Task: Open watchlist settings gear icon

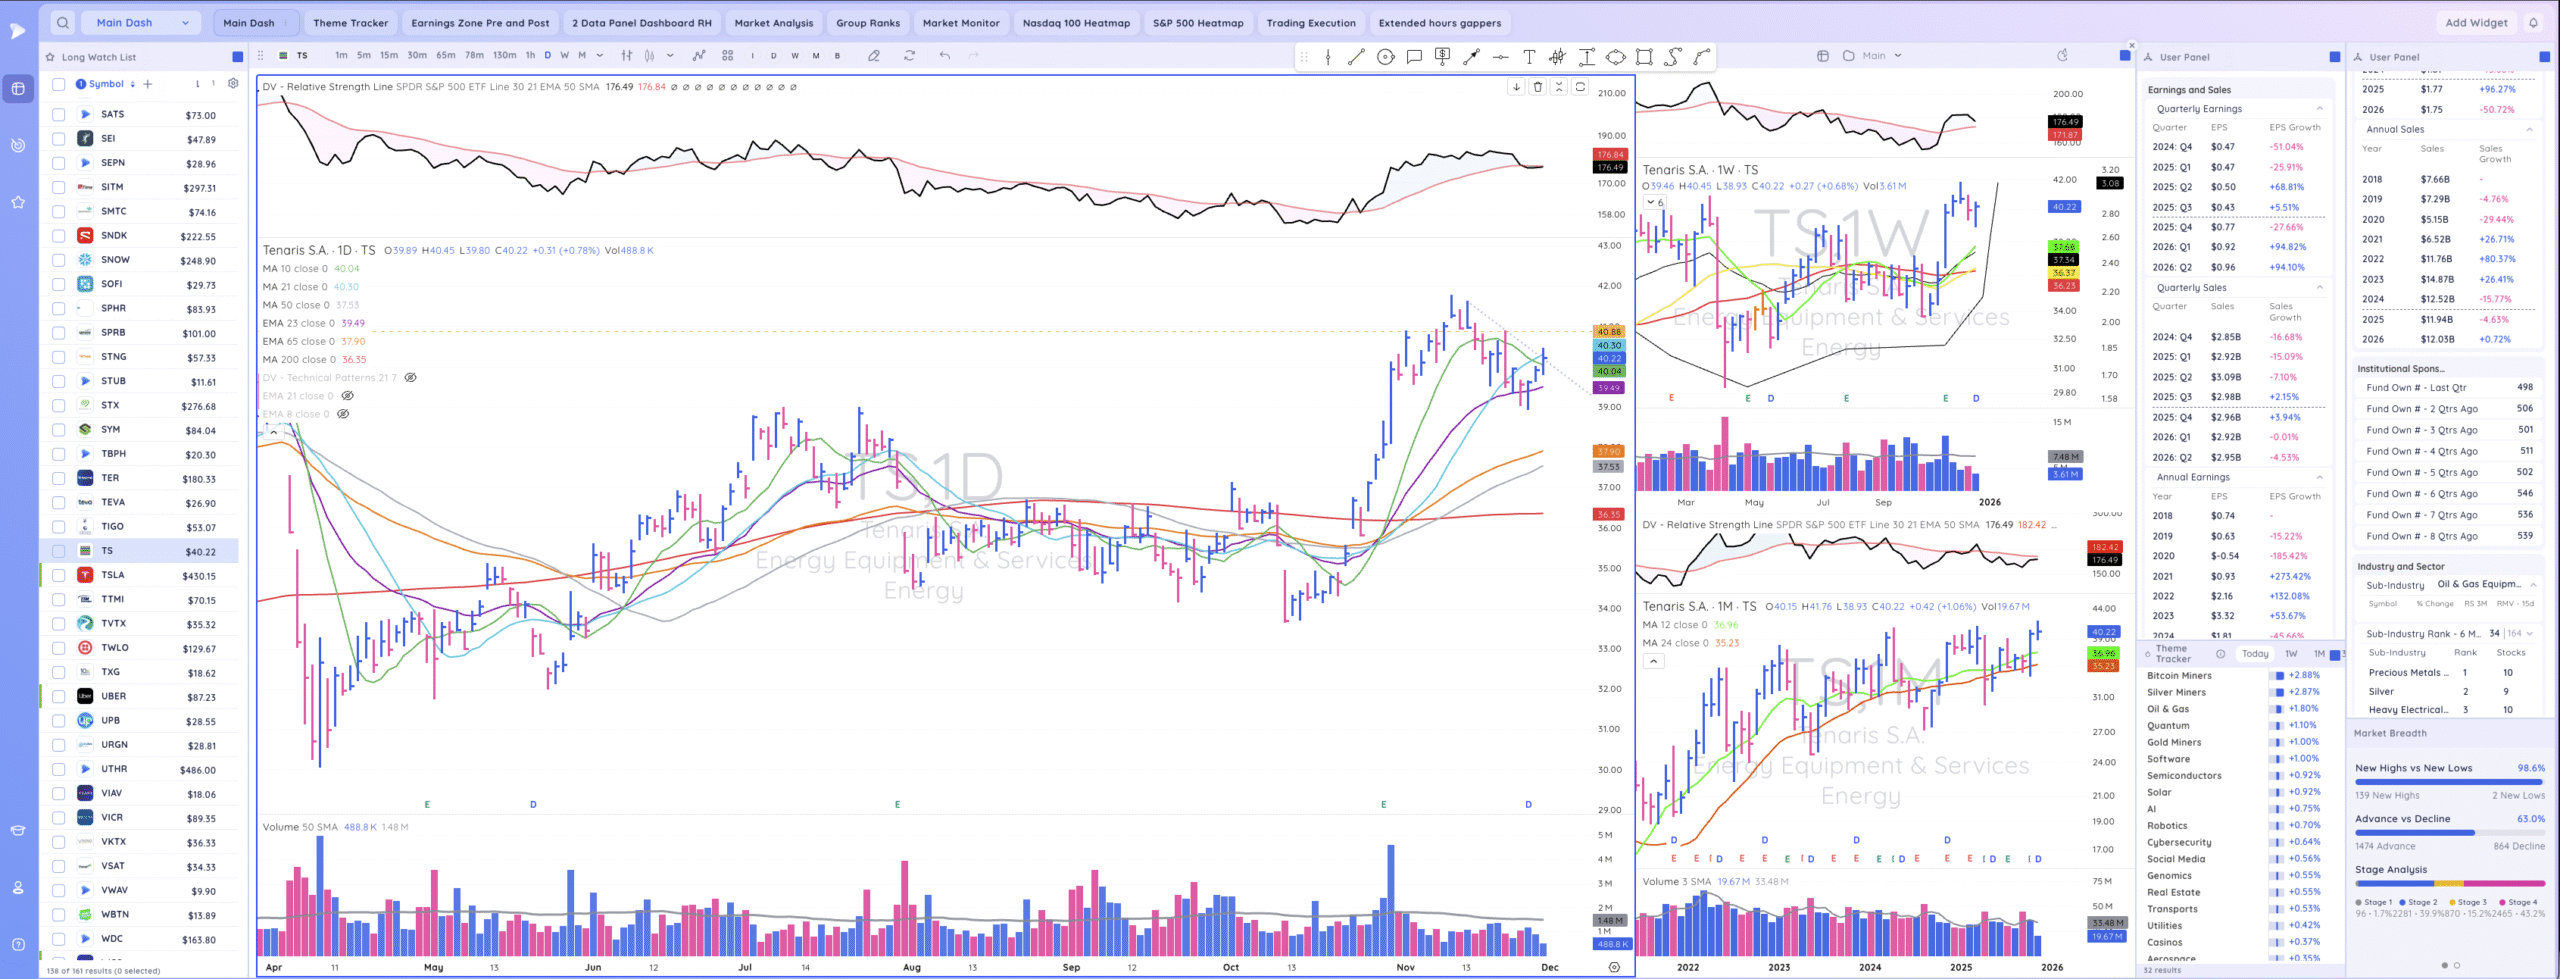Action: (x=233, y=84)
